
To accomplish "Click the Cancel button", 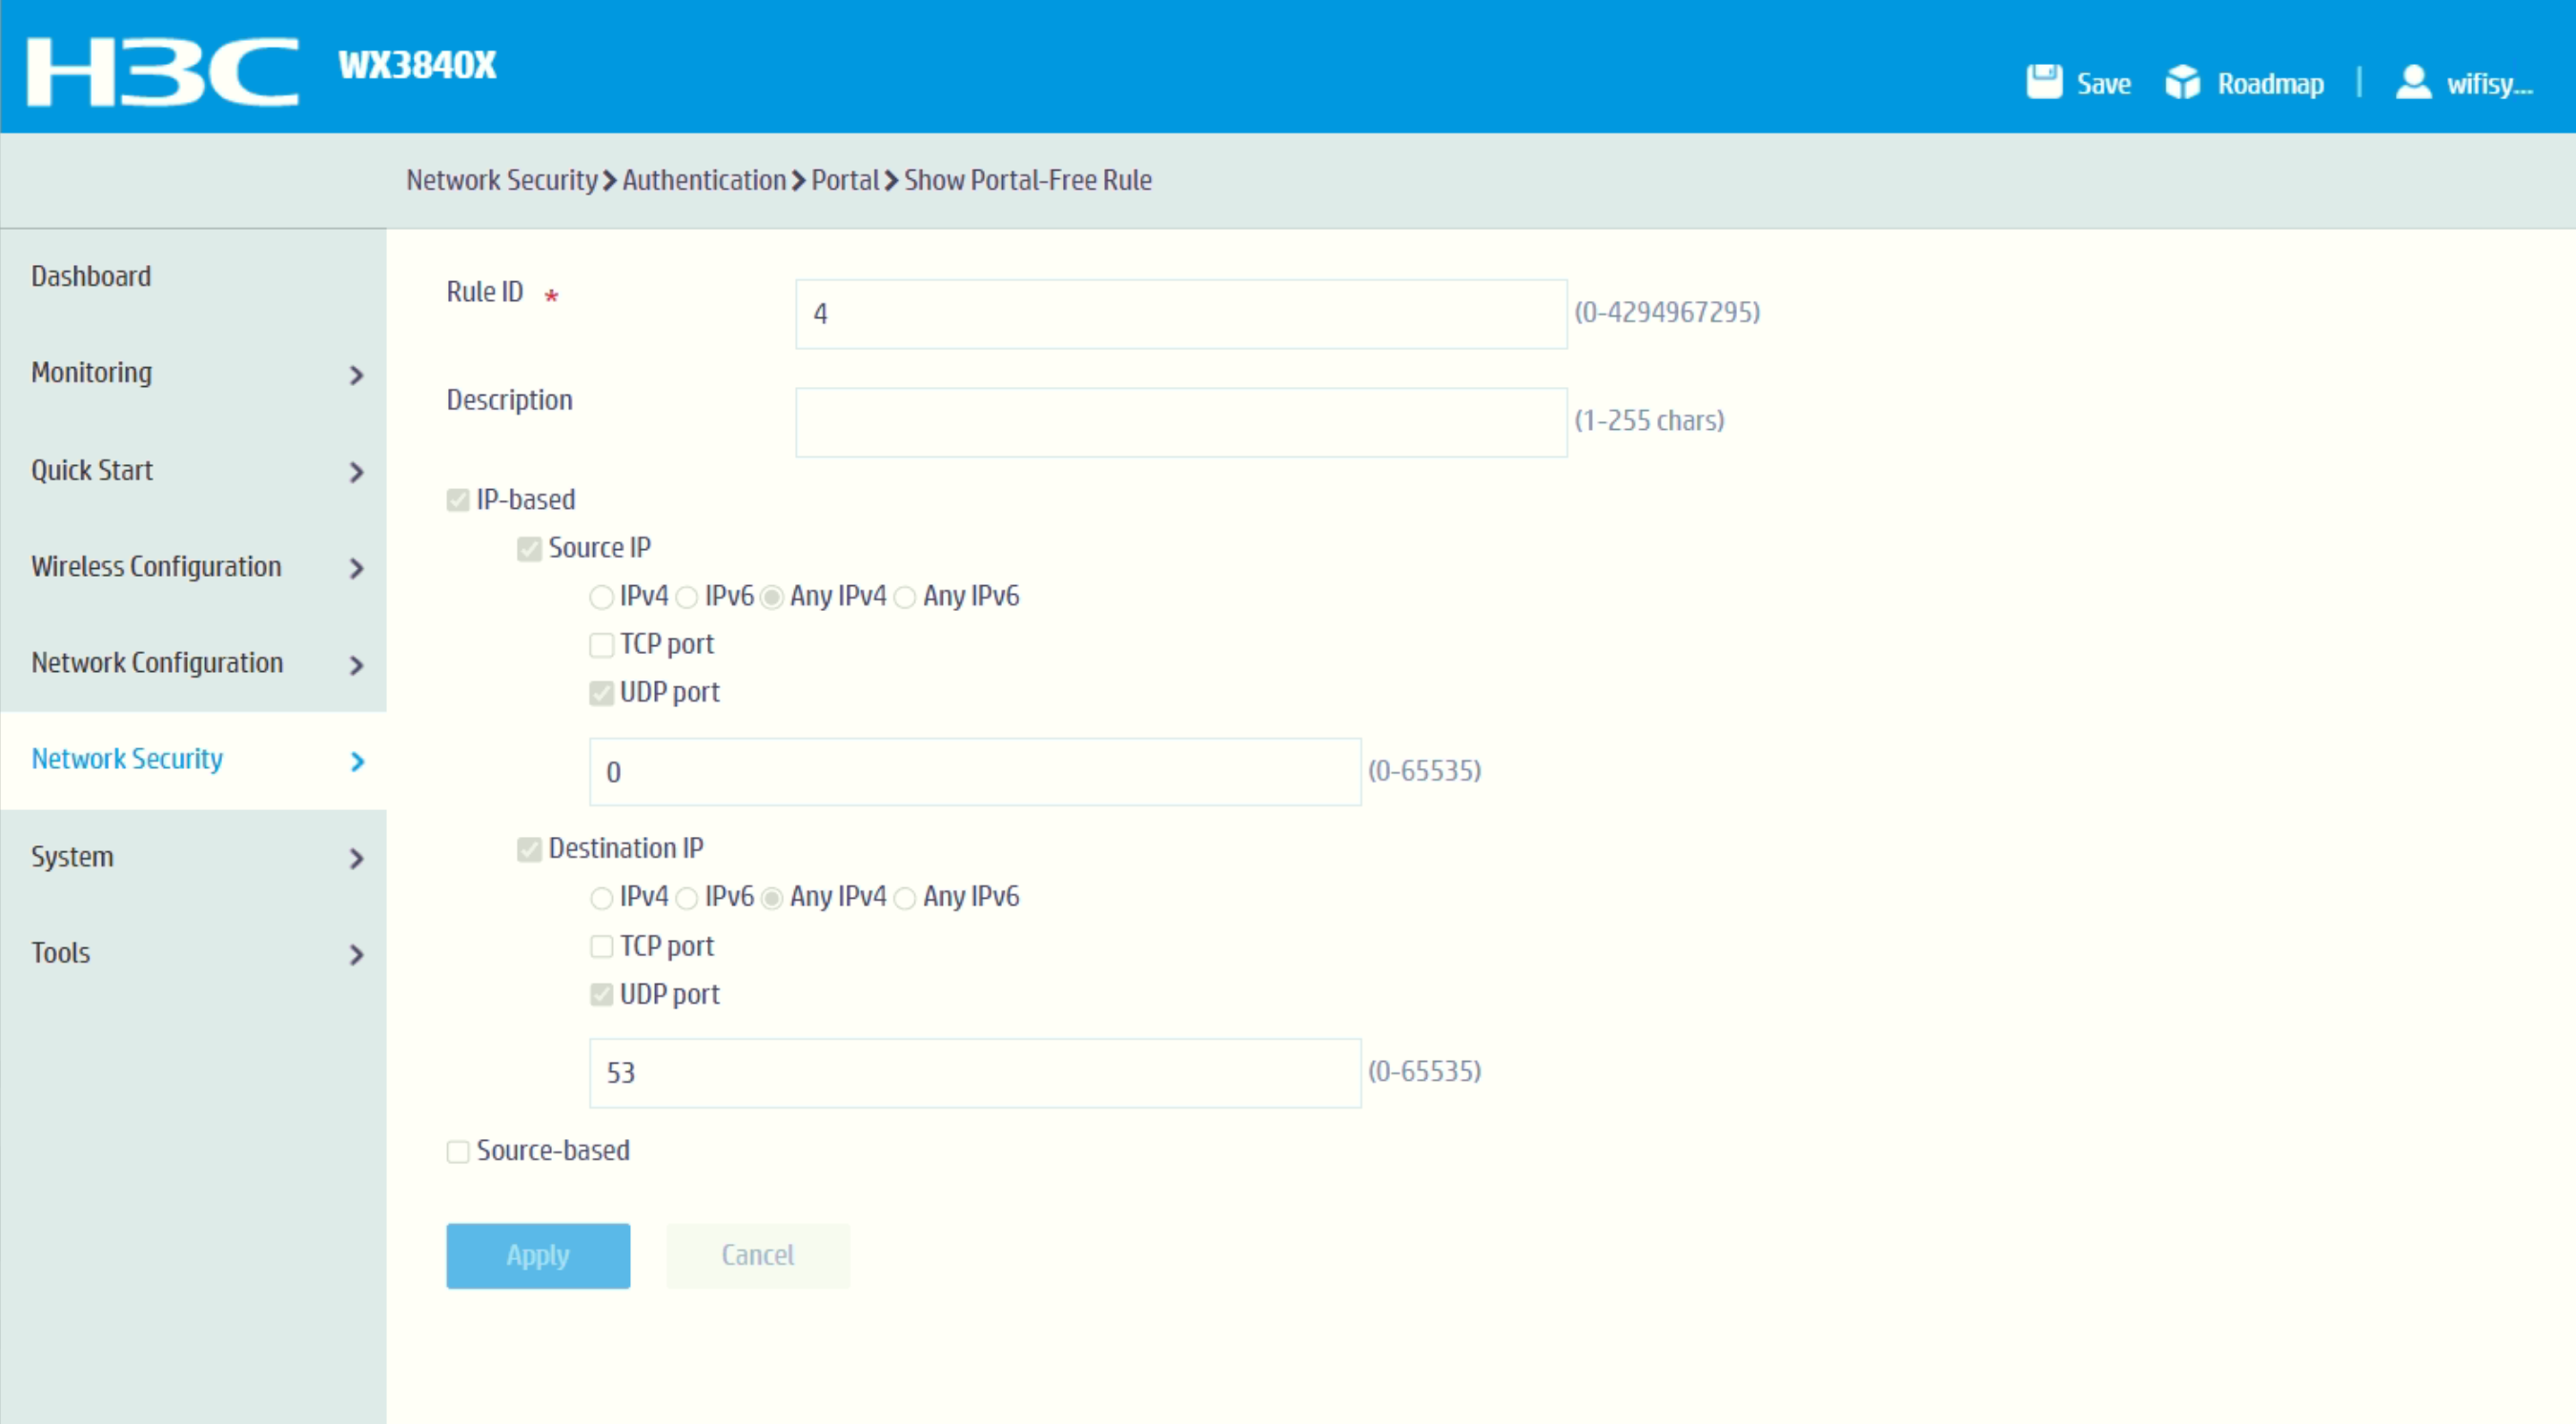I will (757, 1255).
